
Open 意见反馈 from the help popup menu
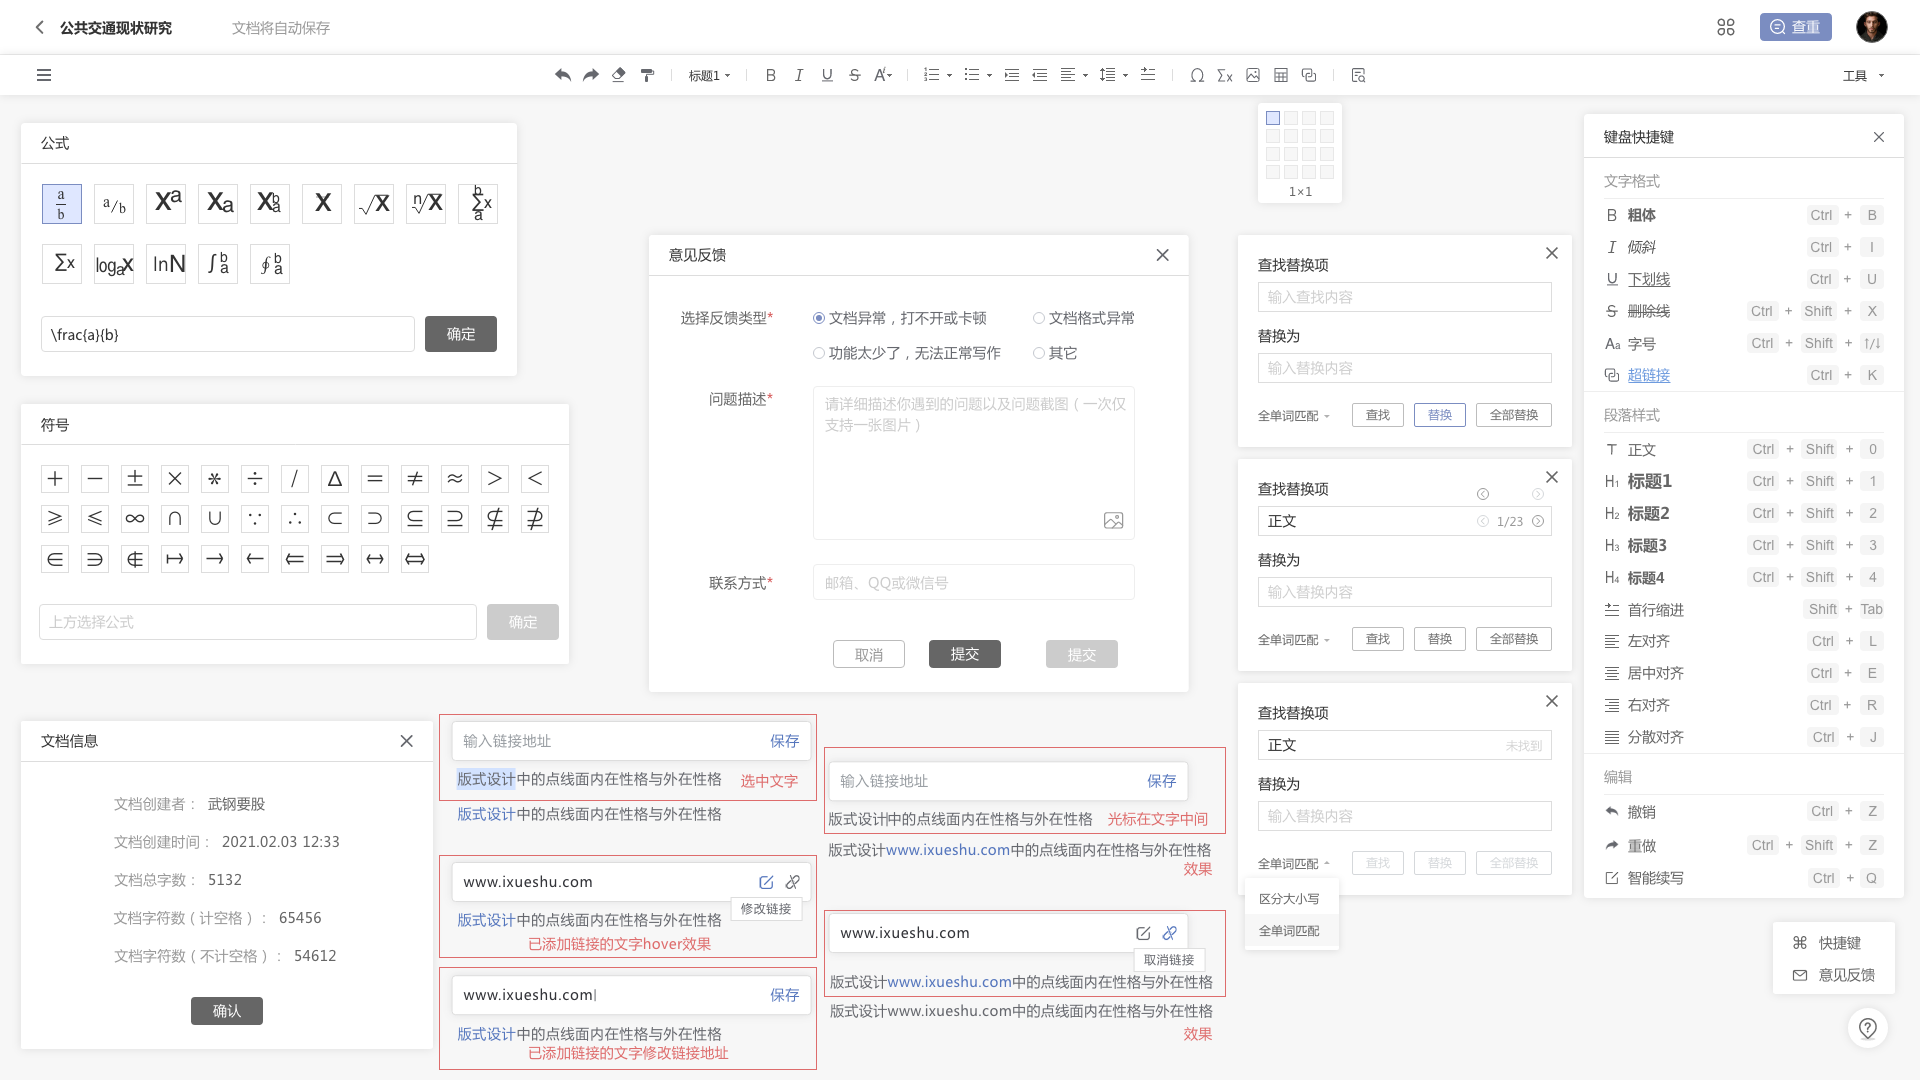[1833, 975]
